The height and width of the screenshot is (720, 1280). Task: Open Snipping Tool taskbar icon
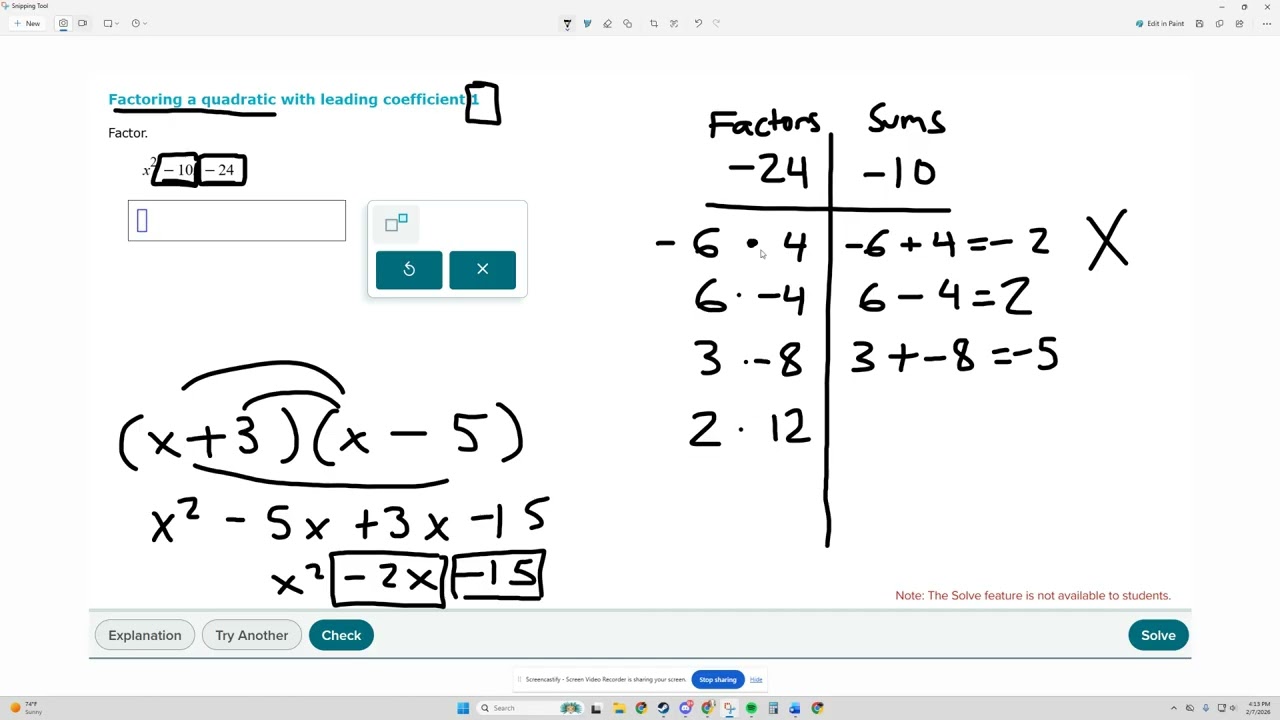coord(729,708)
